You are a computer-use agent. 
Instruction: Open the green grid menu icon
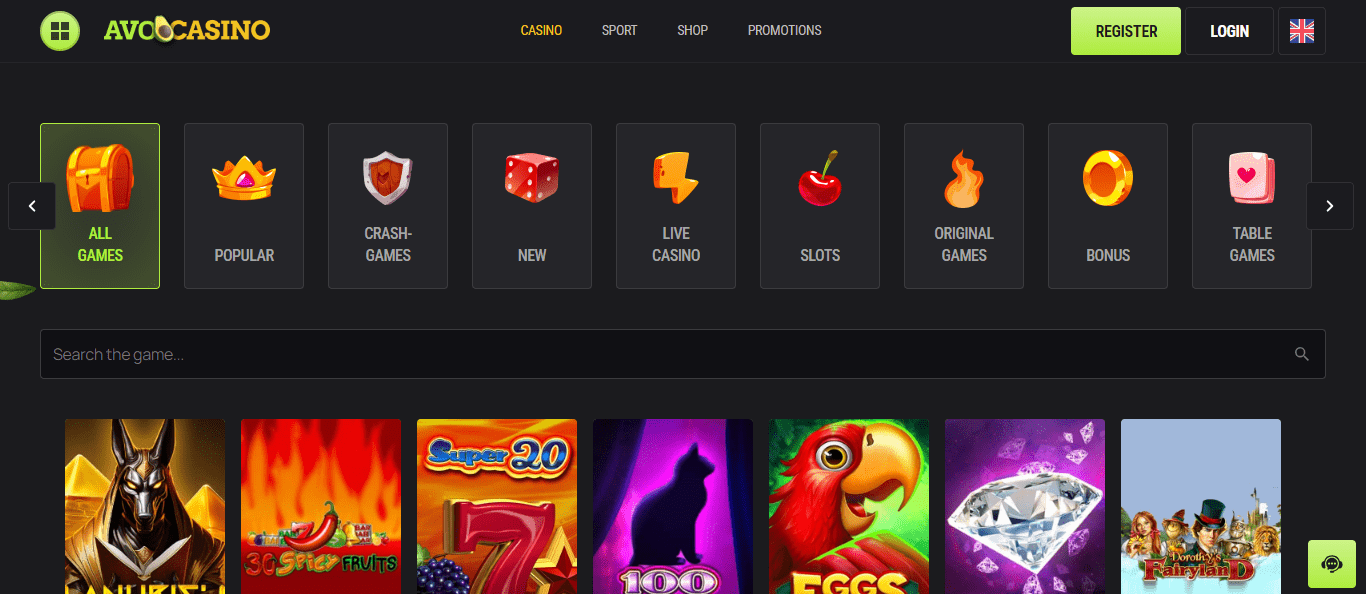[60, 31]
